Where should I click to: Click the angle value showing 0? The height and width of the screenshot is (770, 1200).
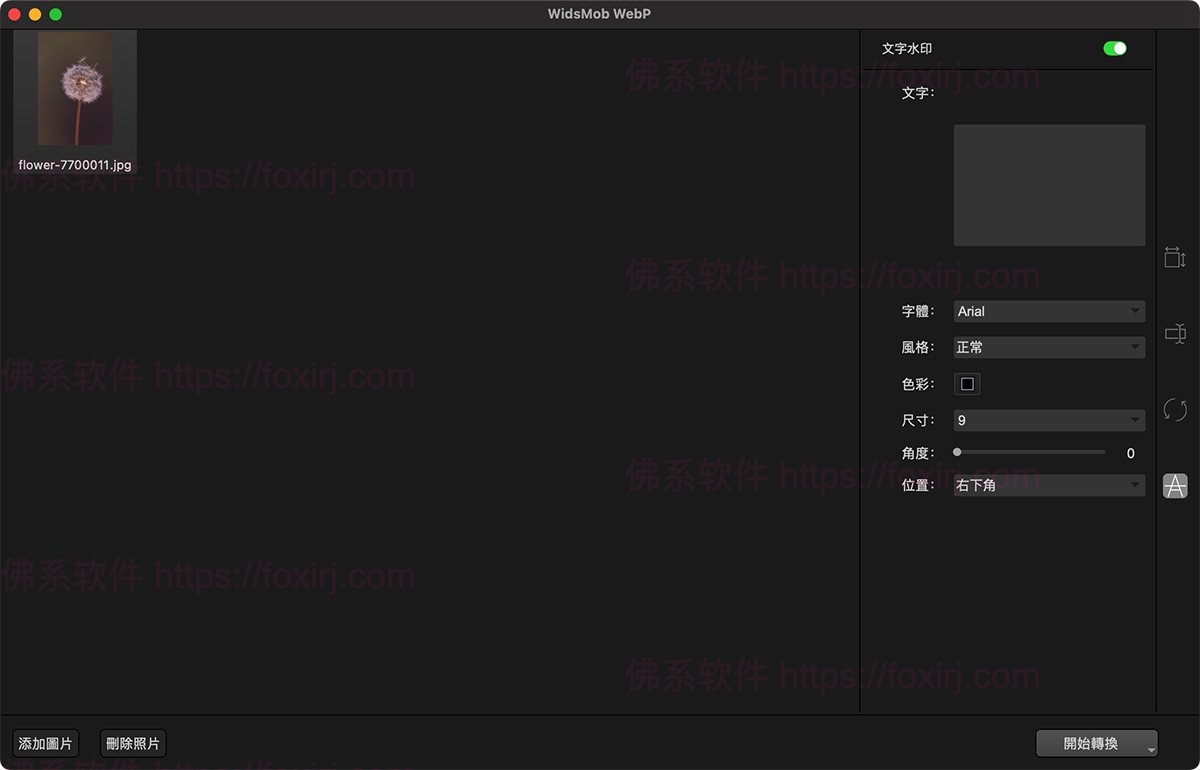click(1130, 453)
